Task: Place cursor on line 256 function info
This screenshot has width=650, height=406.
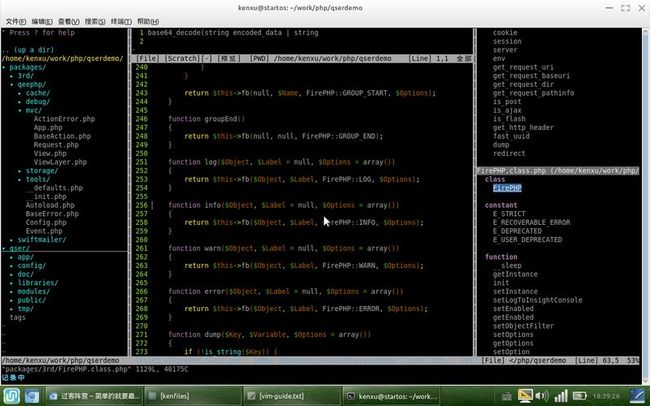Action: coord(284,205)
